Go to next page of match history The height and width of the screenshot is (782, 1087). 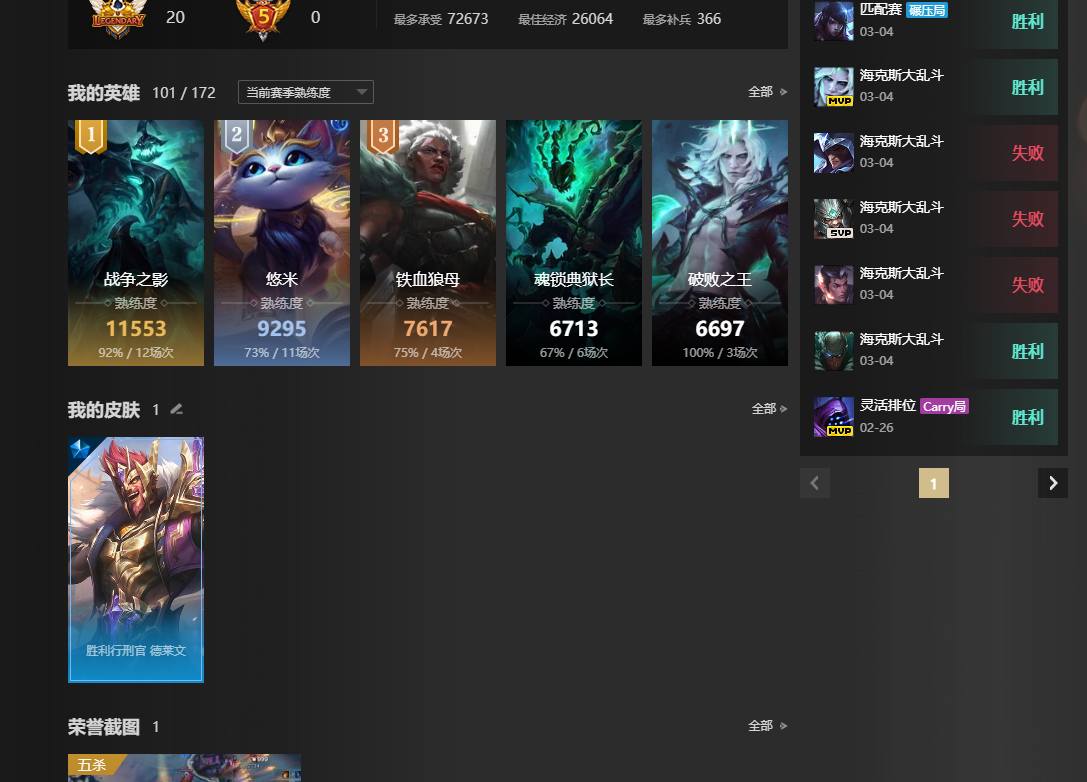(1052, 483)
